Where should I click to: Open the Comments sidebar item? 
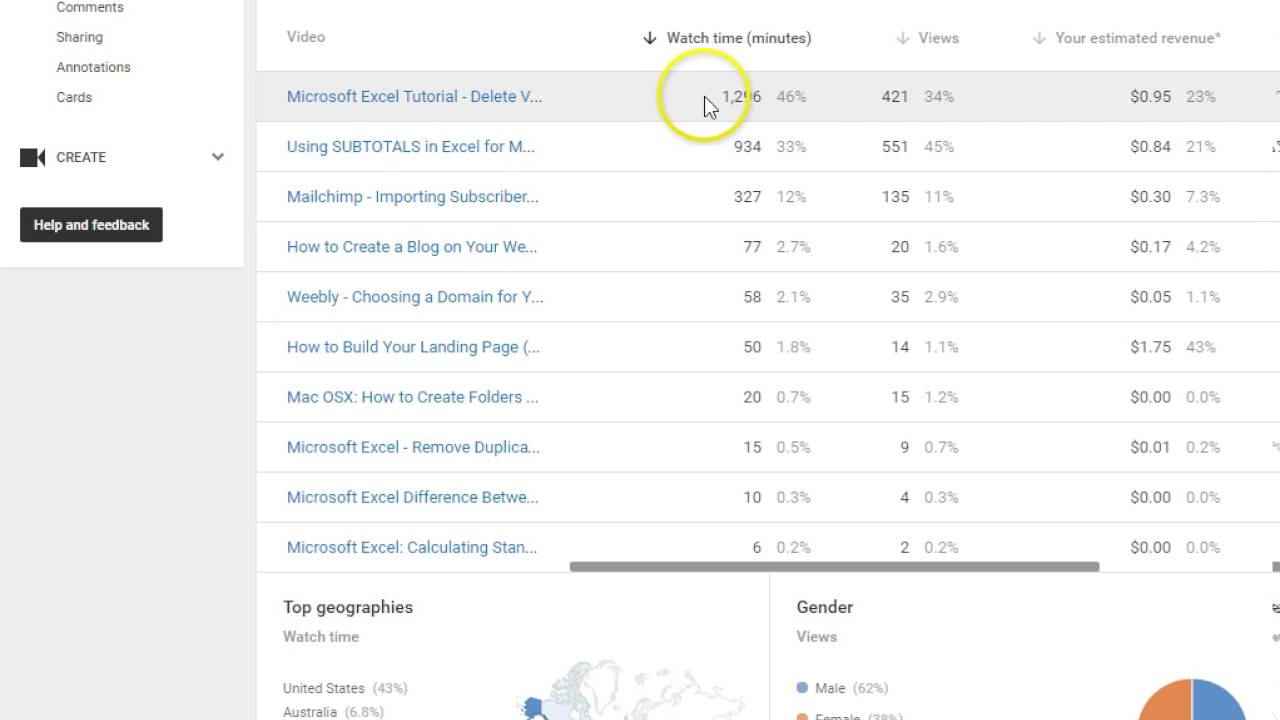90,8
